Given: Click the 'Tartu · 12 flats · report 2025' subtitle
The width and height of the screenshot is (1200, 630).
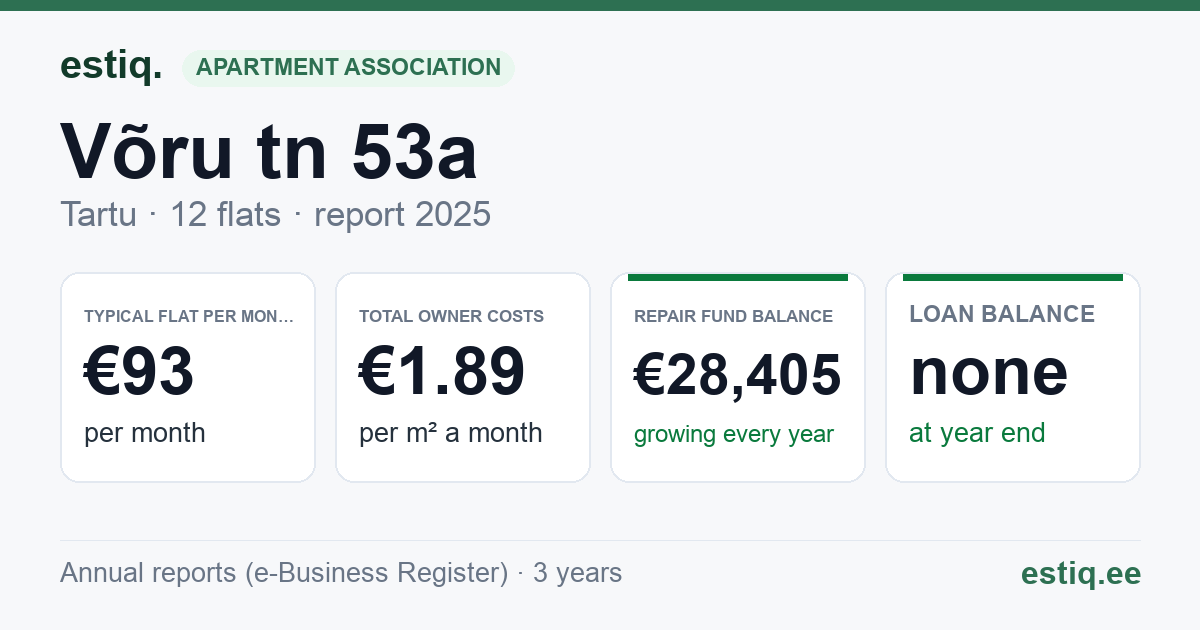Looking at the screenshot, I should click(x=275, y=214).
